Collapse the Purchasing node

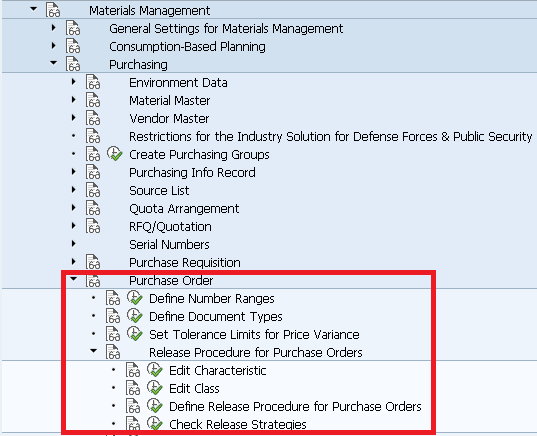[x=53, y=63]
